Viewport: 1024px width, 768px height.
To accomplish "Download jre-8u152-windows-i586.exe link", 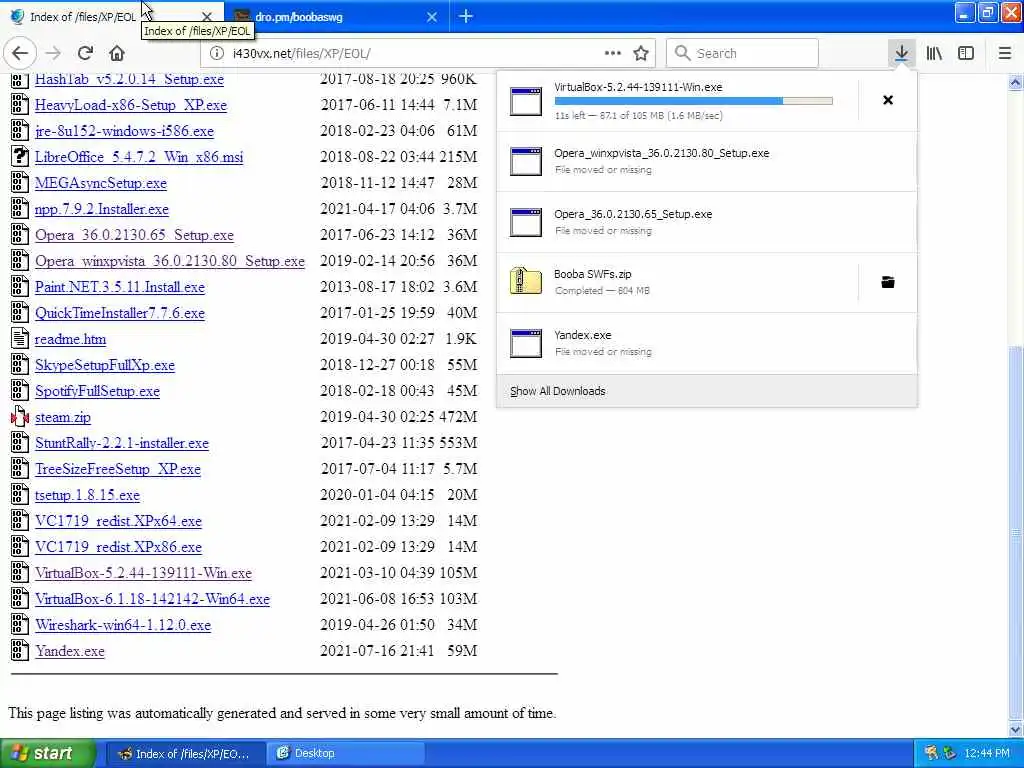I will click(124, 131).
